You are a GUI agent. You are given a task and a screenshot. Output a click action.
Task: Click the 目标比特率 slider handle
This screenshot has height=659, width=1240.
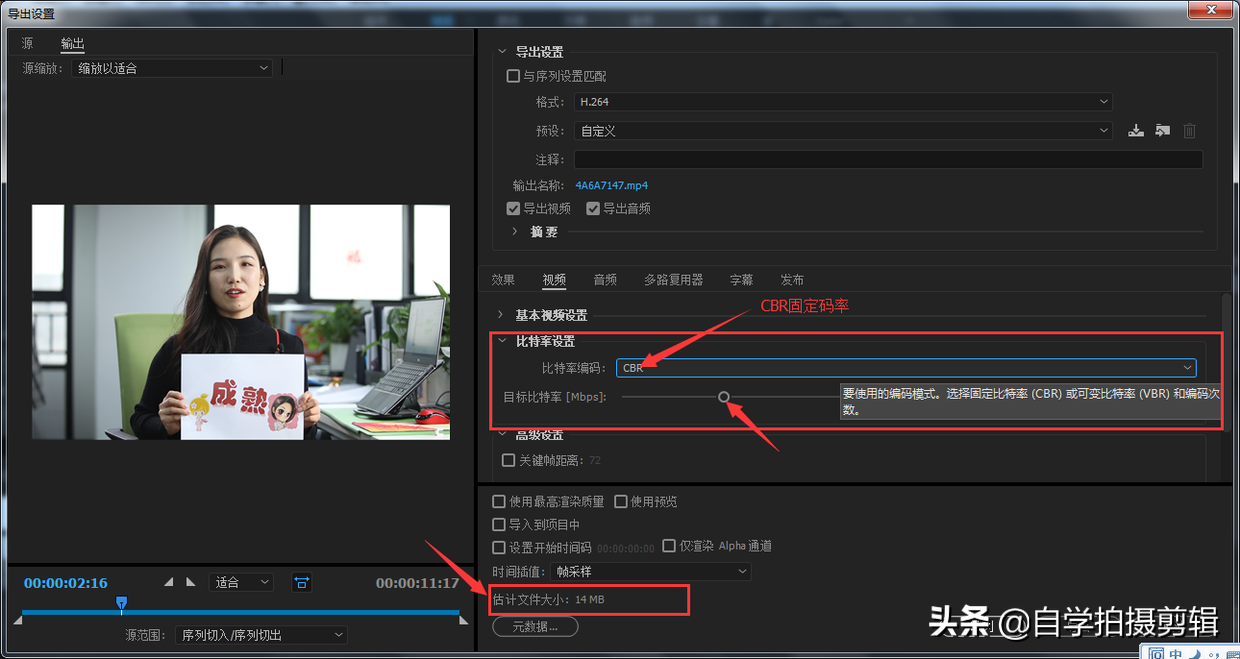(723, 397)
